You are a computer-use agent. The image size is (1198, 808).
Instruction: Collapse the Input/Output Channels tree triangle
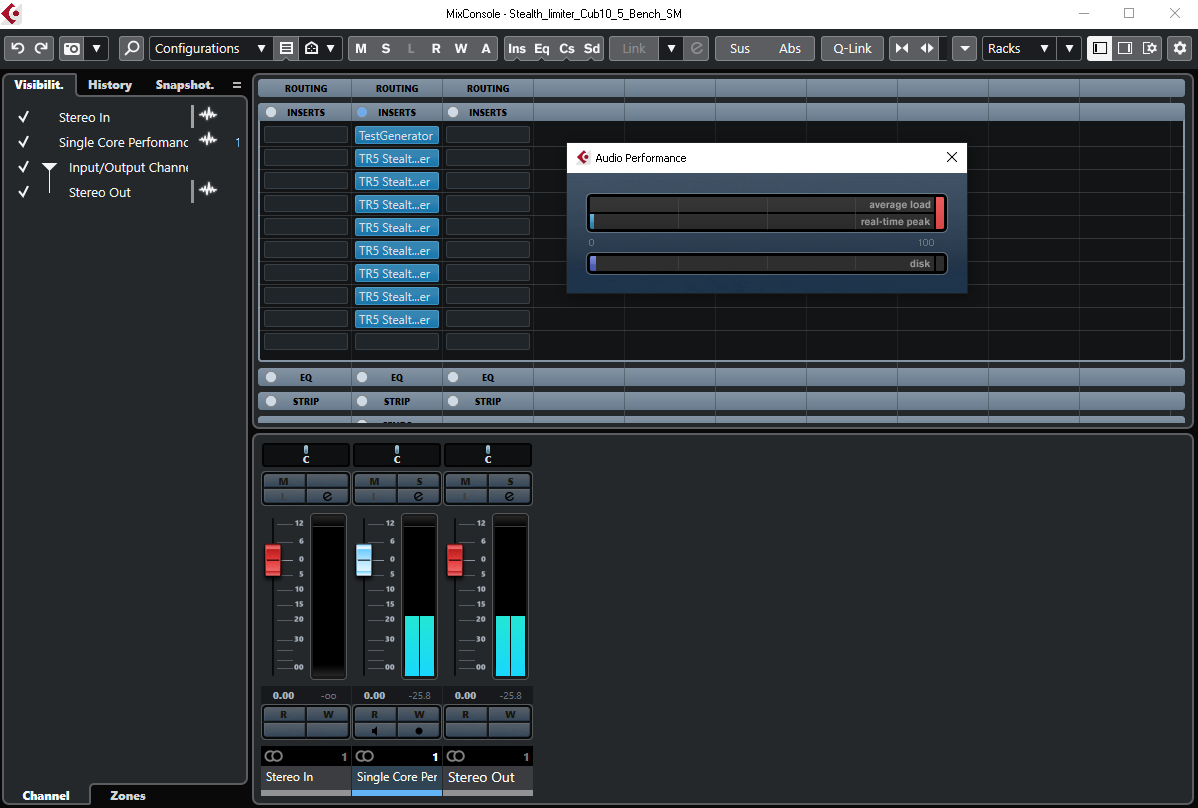point(50,167)
